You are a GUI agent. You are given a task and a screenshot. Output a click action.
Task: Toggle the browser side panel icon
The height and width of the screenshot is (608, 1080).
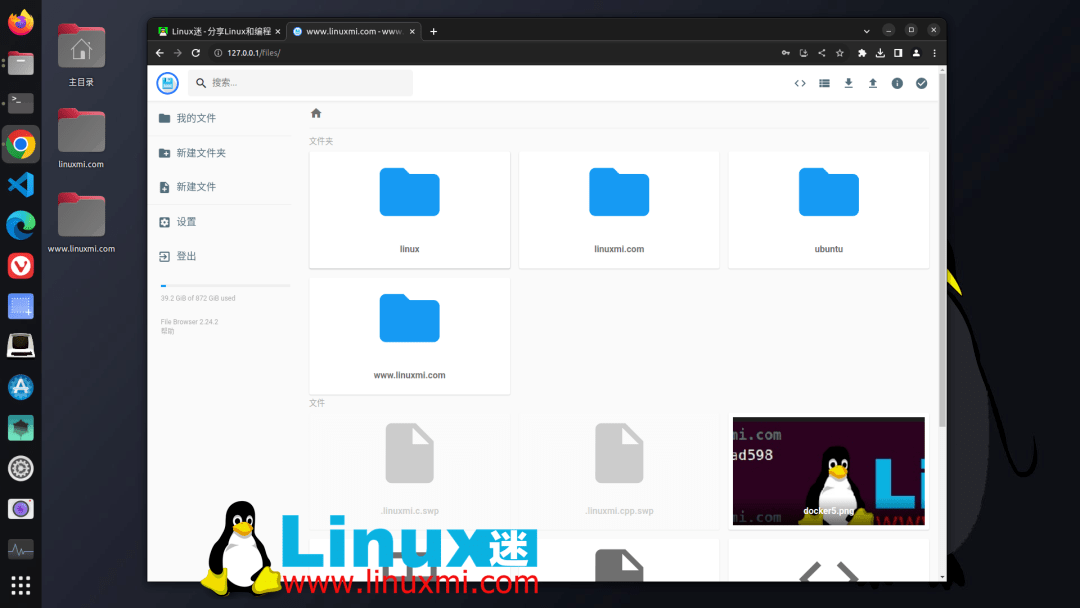(898, 53)
